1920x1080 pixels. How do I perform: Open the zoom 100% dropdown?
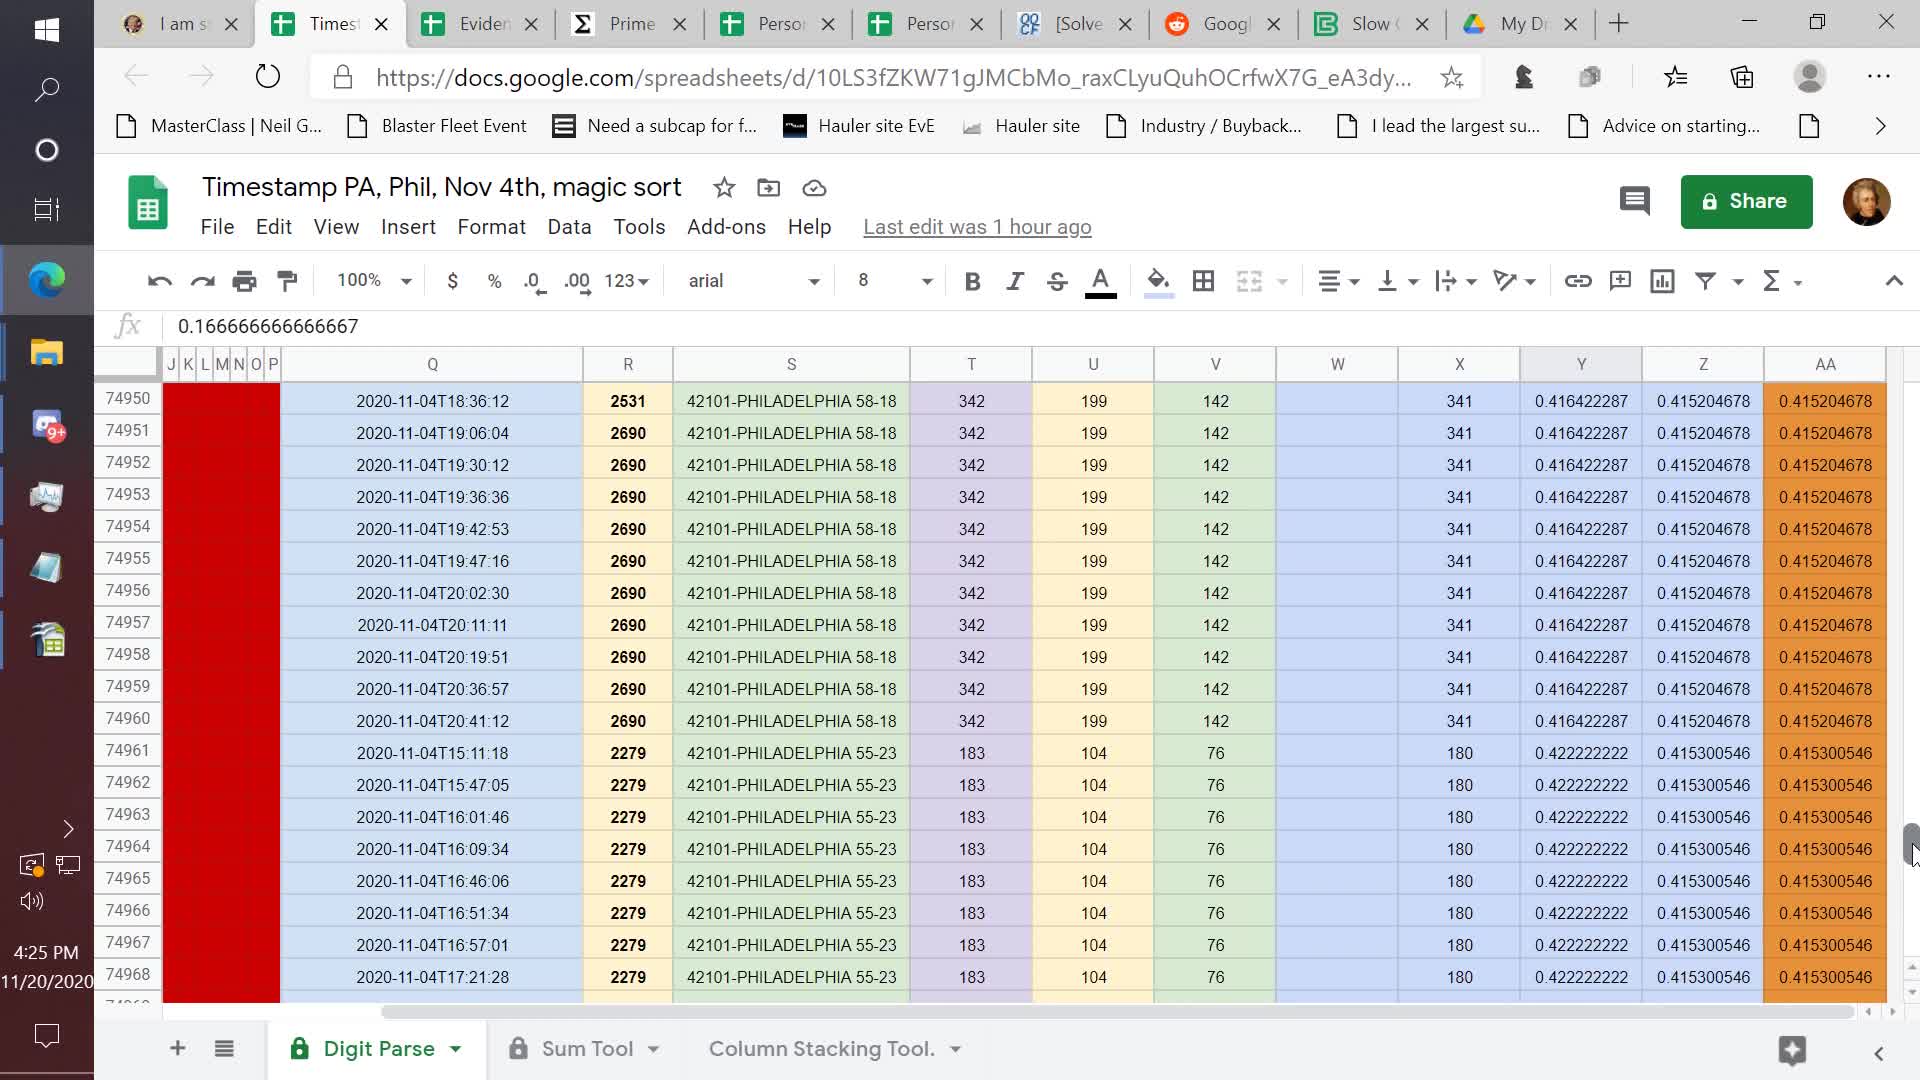374,281
